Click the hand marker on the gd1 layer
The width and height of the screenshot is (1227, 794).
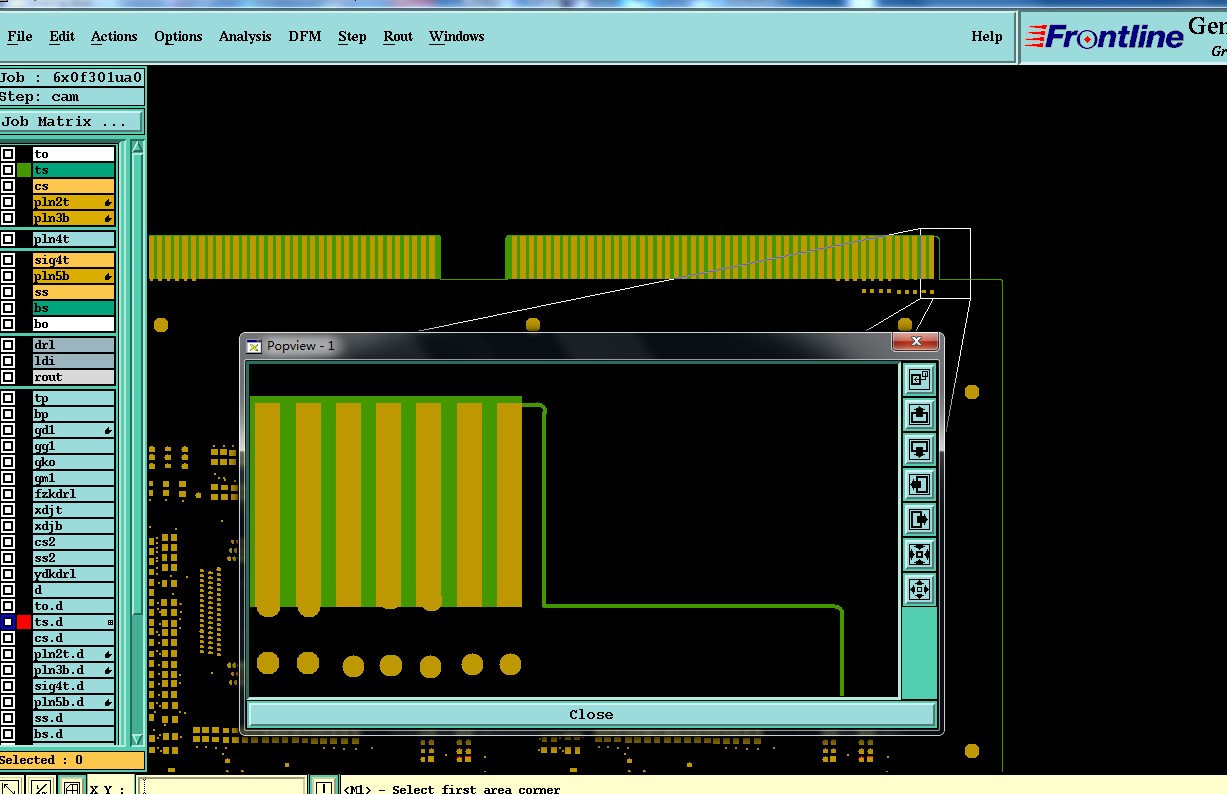pos(108,430)
